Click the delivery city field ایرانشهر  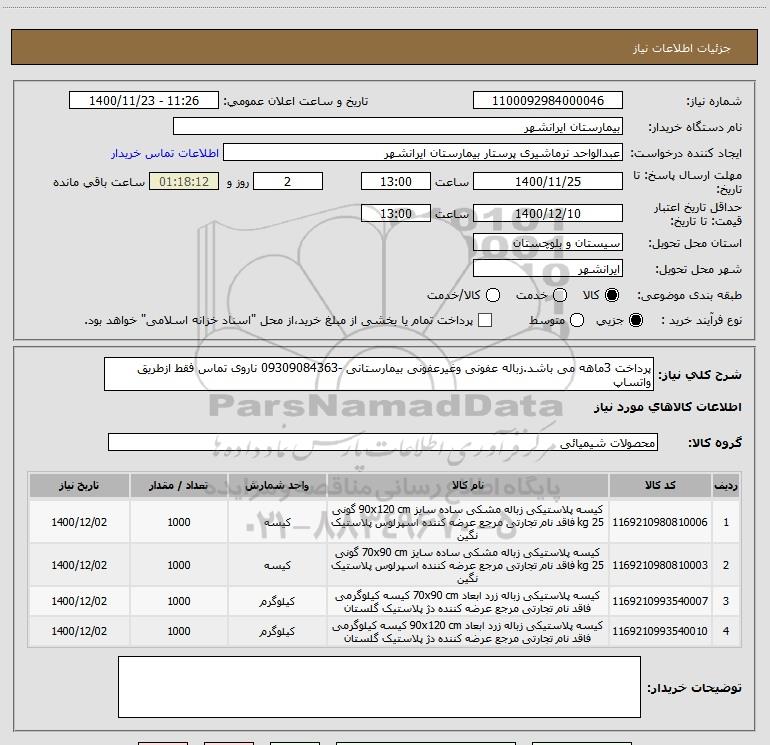tap(548, 269)
